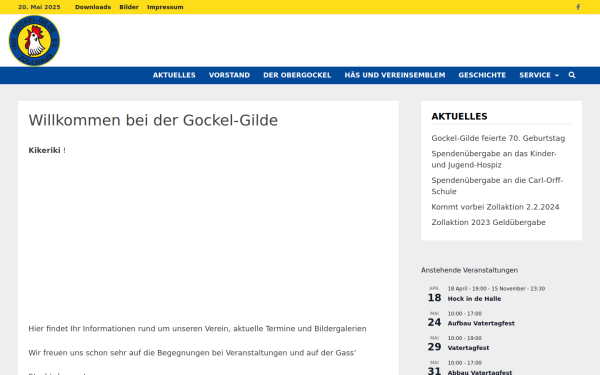
Task: Click the search magnifier icon in navigation
Action: click(x=572, y=75)
